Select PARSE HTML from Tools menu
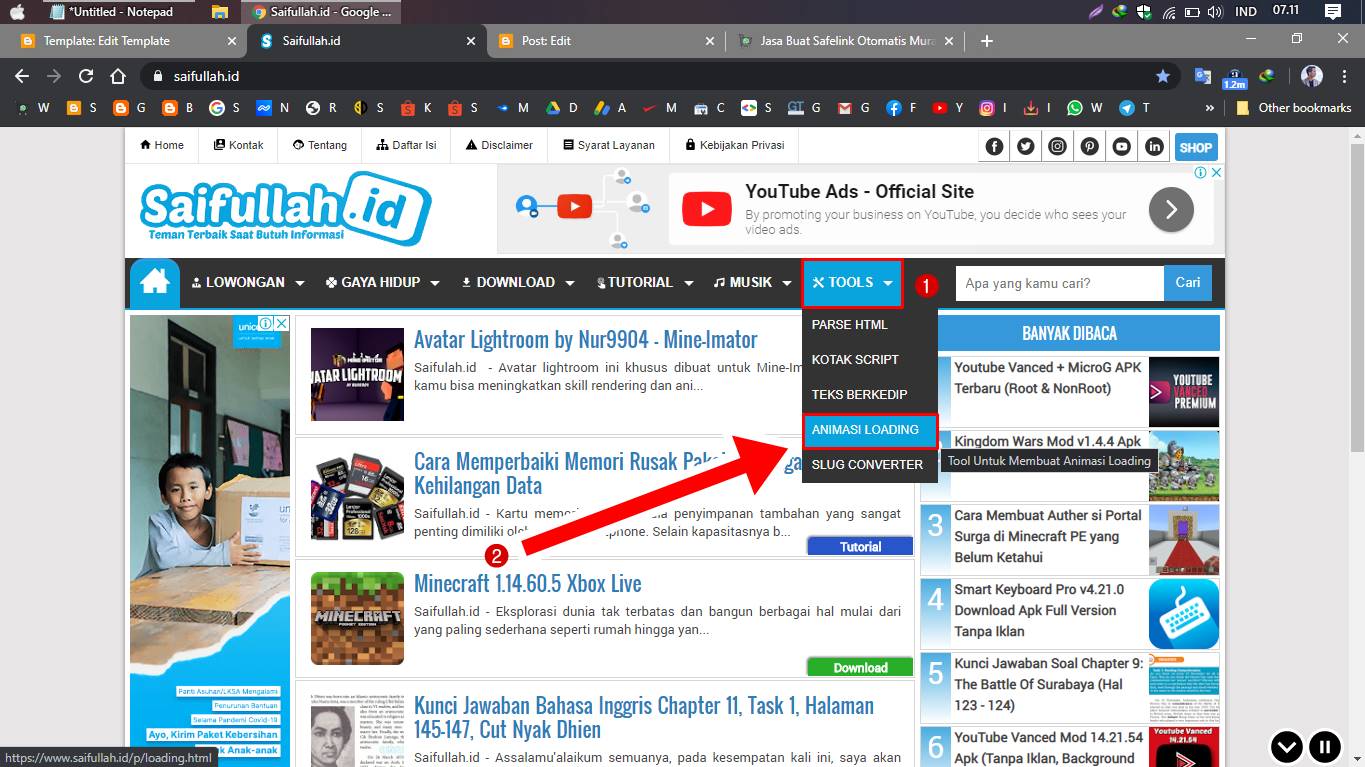 click(x=870, y=325)
